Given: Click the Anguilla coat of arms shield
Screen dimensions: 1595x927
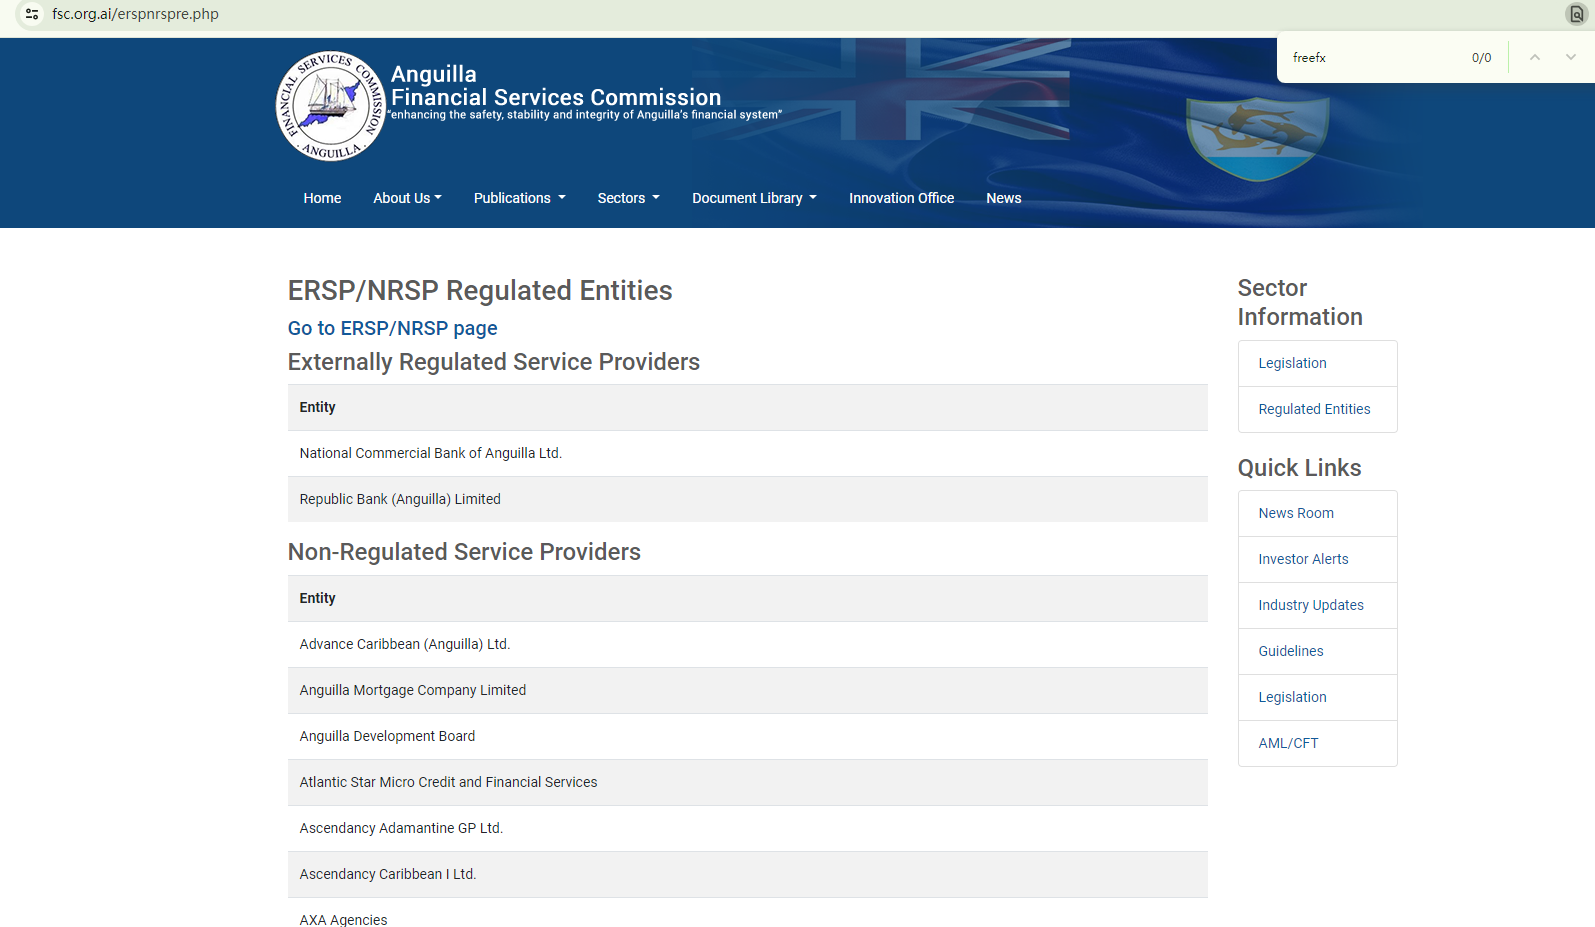Looking at the screenshot, I should point(1257,138).
